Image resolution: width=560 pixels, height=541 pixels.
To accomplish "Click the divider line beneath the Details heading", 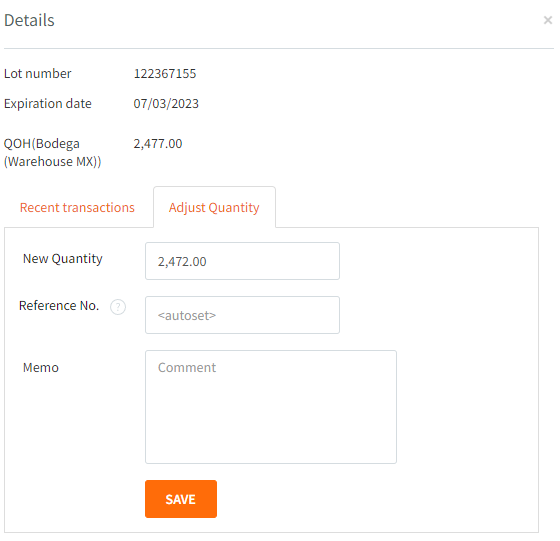I will [279, 48].
